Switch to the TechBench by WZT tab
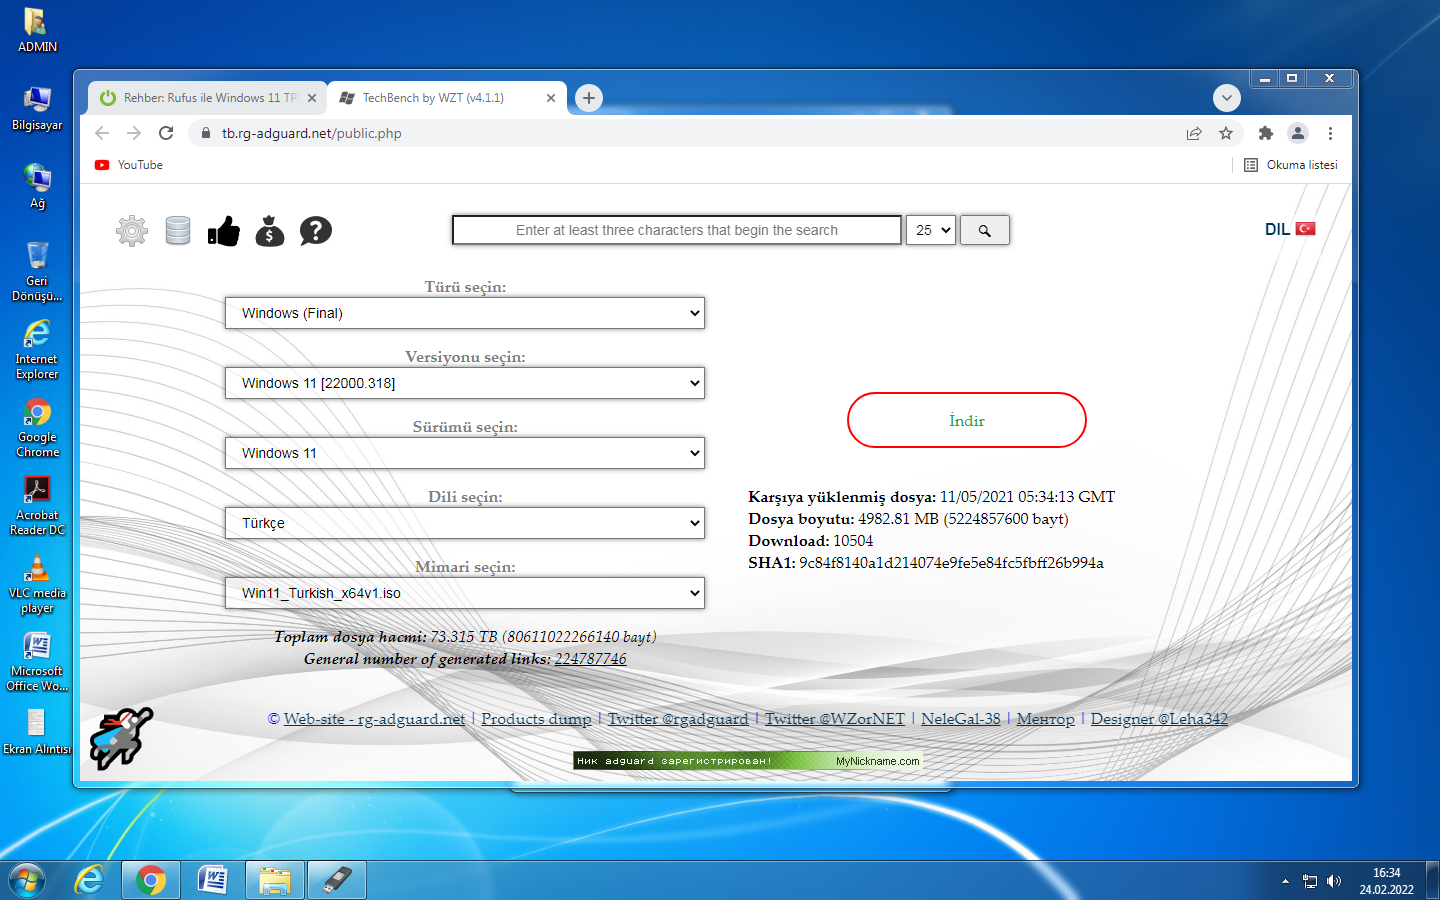 (x=447, y=98)
